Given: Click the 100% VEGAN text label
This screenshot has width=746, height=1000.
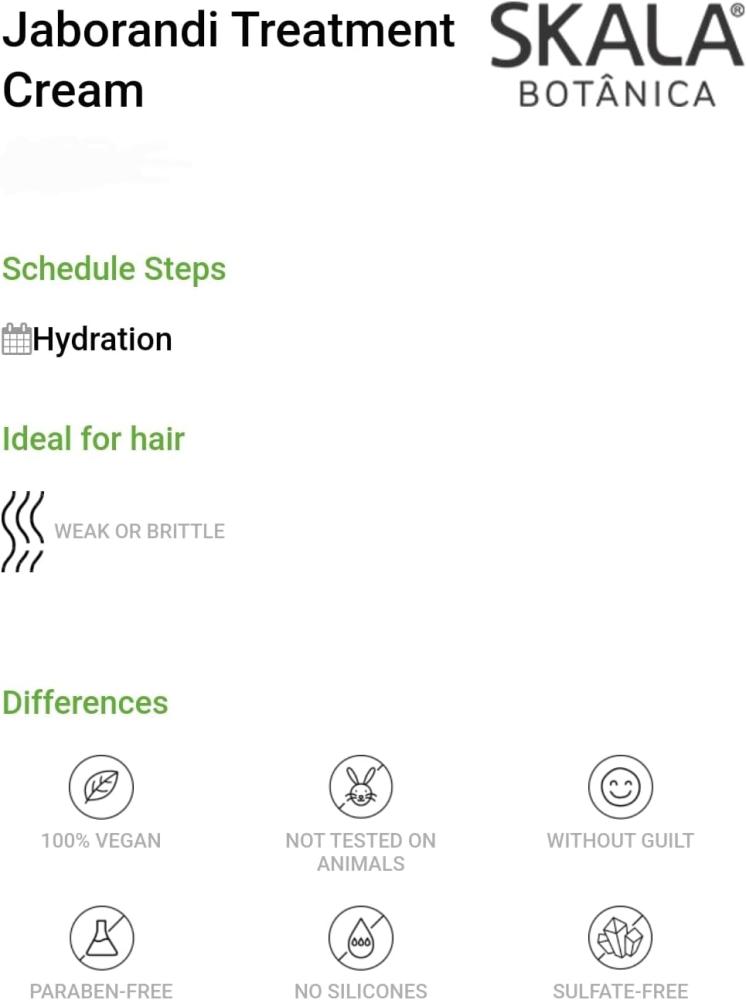Looking at the screenshot, I should pos(101,841).
